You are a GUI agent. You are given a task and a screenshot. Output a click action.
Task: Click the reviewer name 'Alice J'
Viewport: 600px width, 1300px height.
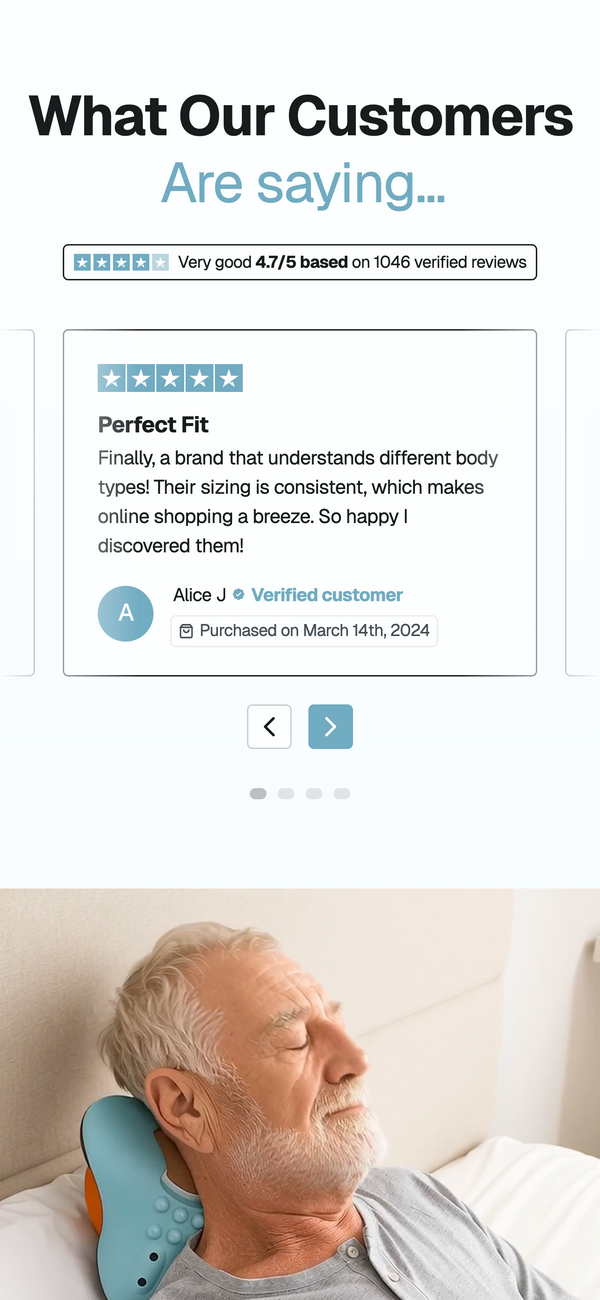pos(199,595)
